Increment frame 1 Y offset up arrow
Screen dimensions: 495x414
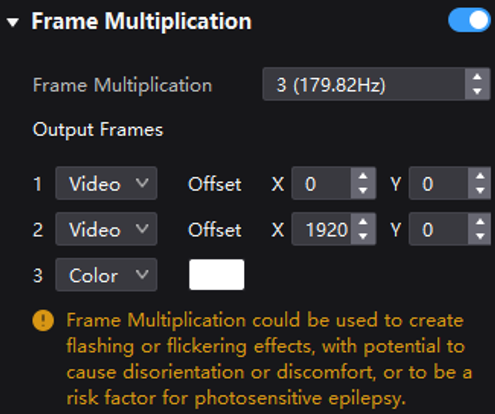[480, 176]
